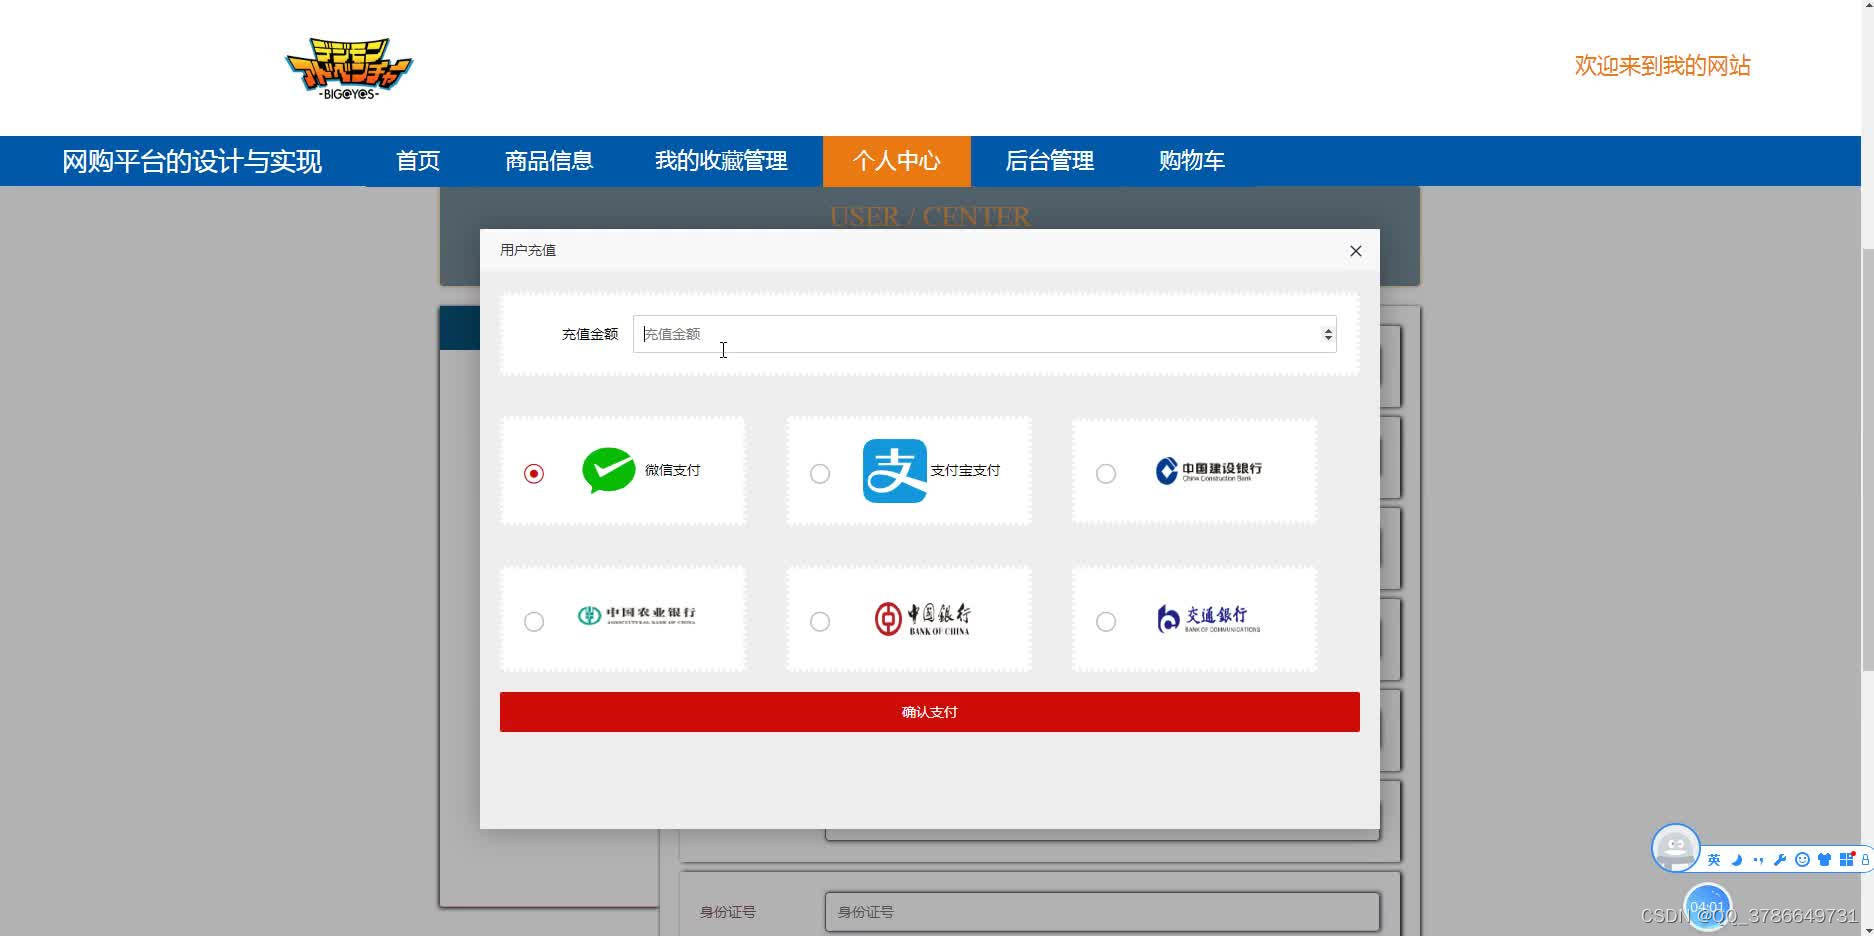The image size is (1874, 936).
Task: Click the 充值金额 field label
Action: (590, 334)
